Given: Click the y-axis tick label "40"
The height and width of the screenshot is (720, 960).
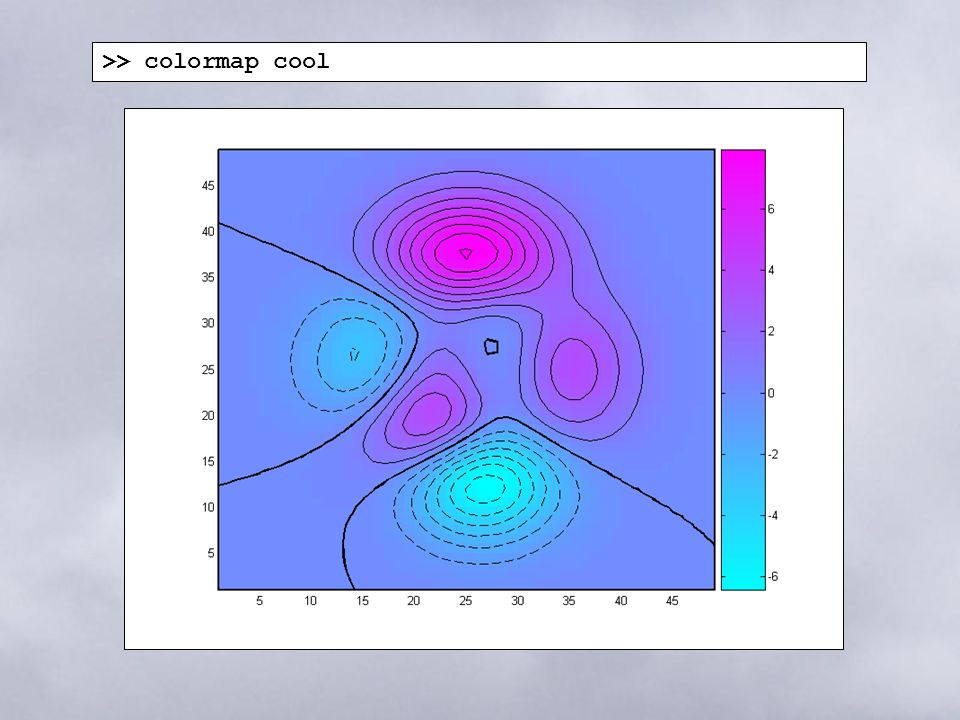Looking at the screenshot, I should pyautogui.click(x=208, y=231).
